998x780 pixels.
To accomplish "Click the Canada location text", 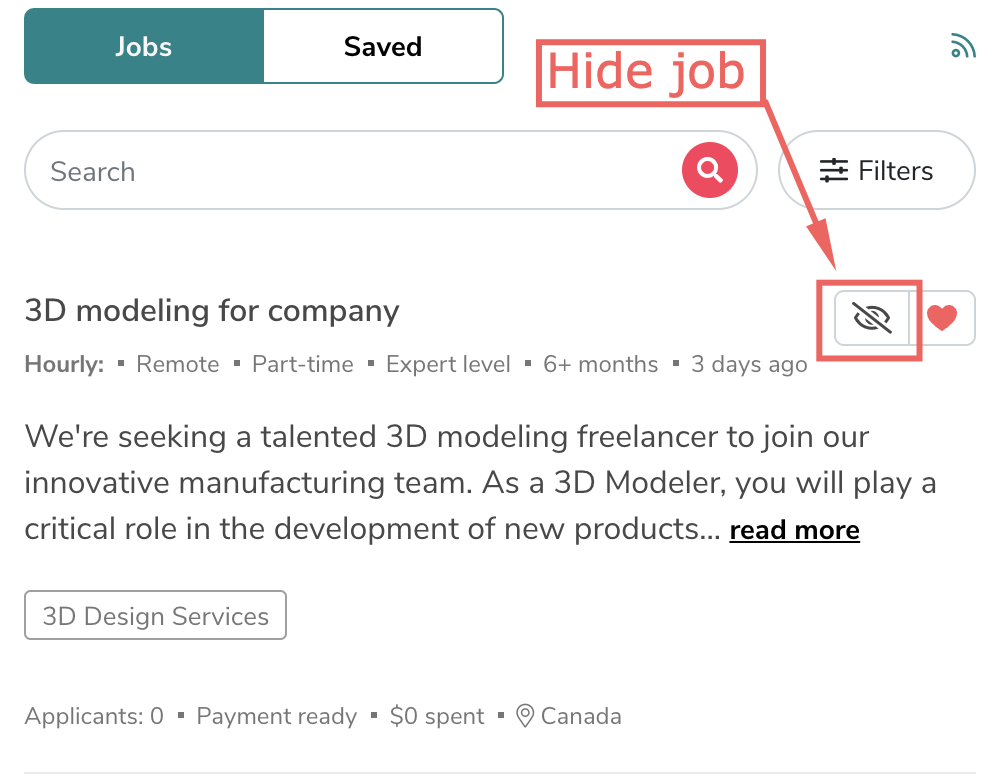I will 581,716.
